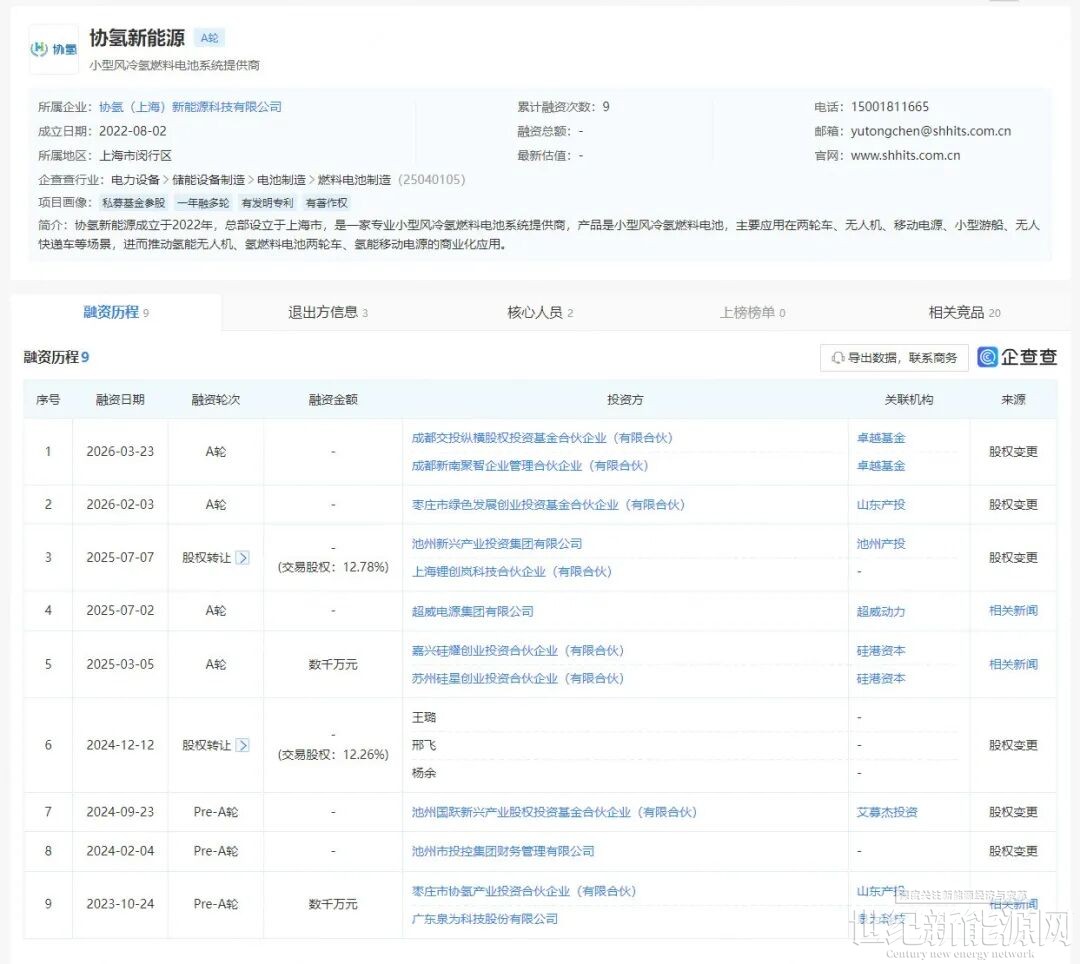Image resolution: width=1080 pixels, height=964 pixels.
Task: Open investor 广东泉为科技股份有限公司 link
Action: [484, 919]
